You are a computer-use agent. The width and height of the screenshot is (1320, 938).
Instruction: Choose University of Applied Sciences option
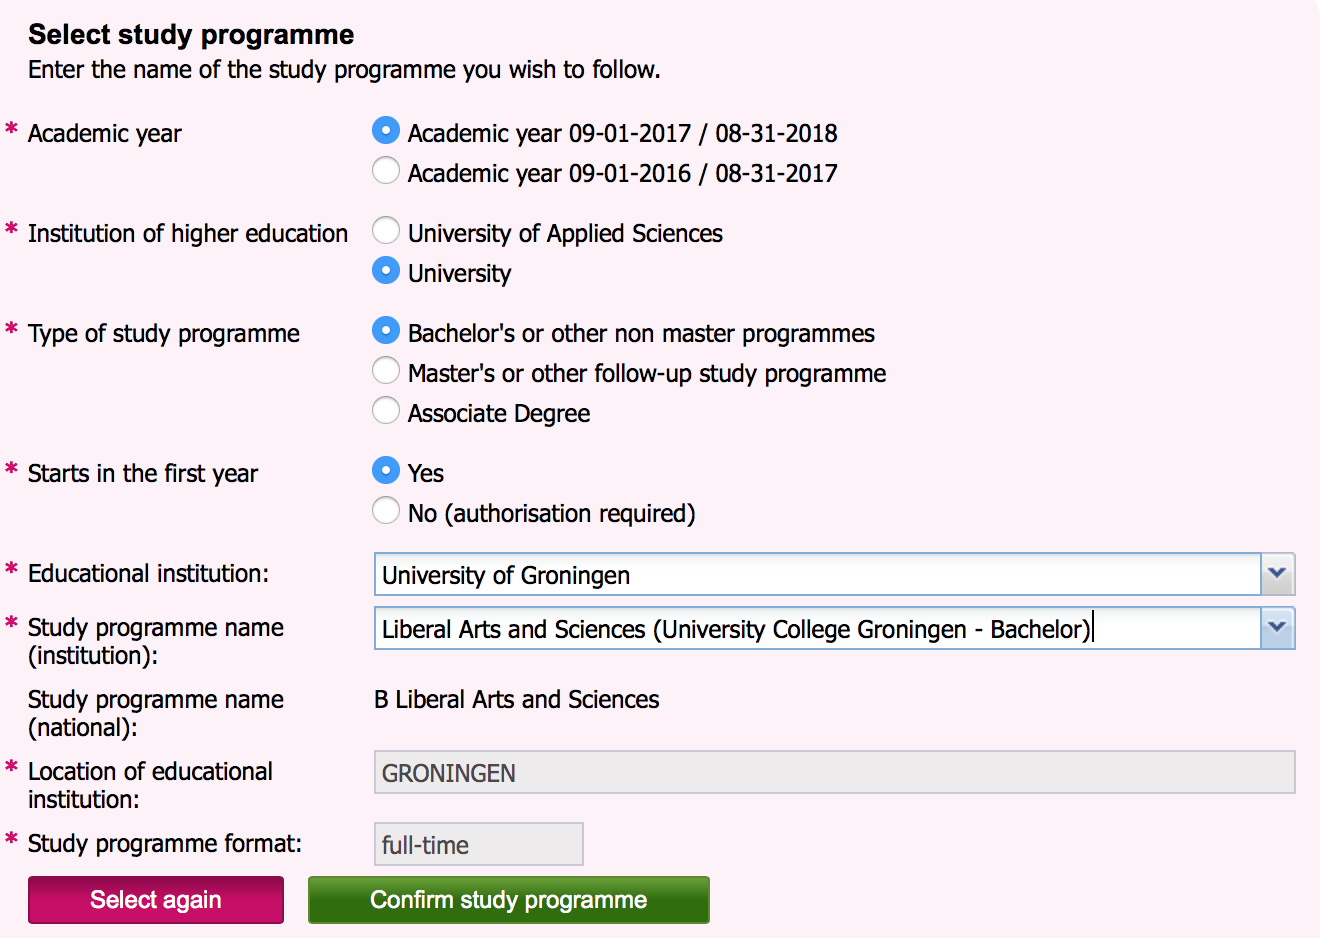click(x=386, y=231)
